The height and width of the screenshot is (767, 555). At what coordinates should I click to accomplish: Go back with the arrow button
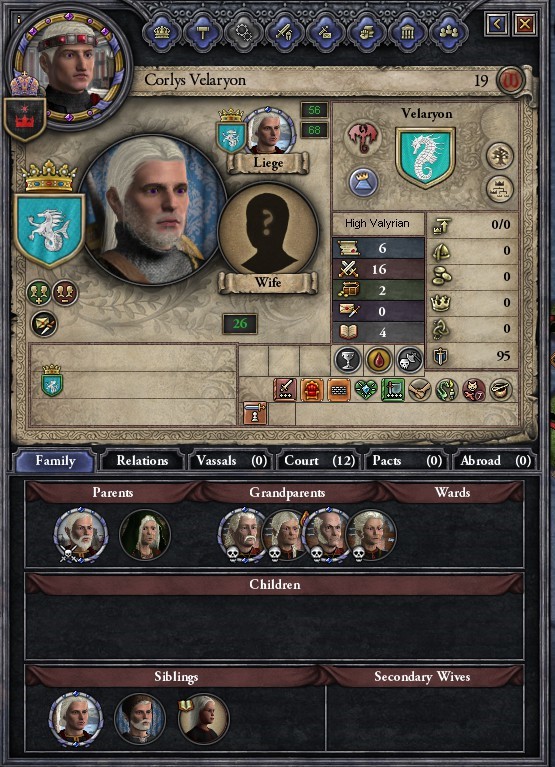pos(496,23)
